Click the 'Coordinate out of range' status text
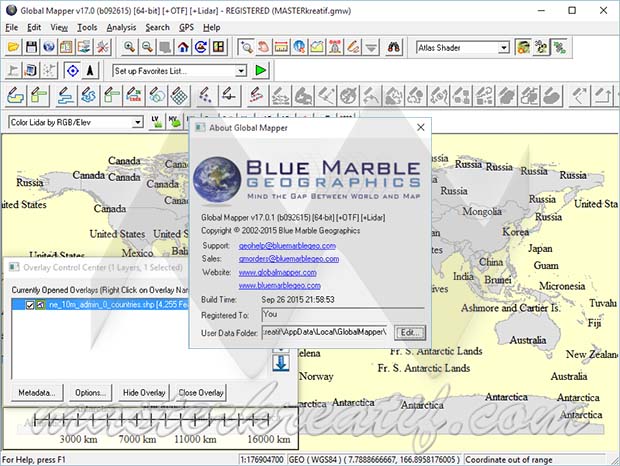 (508, 460)
